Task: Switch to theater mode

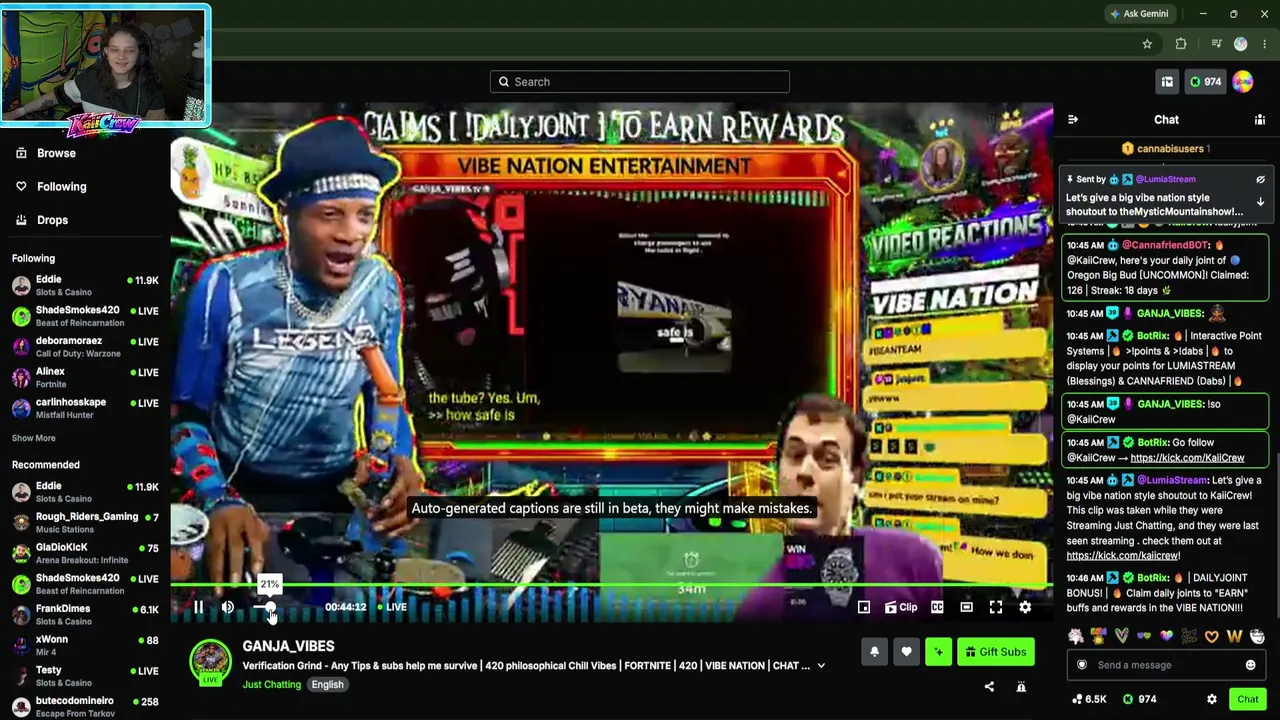Action: [966, 607]
